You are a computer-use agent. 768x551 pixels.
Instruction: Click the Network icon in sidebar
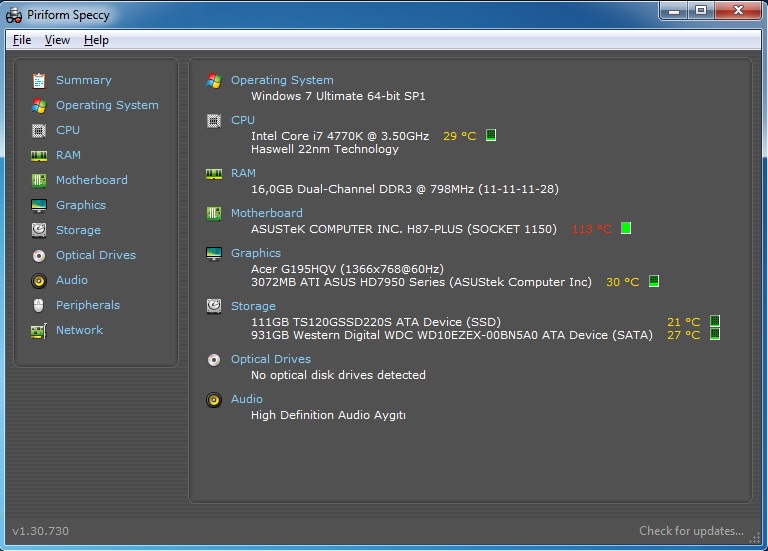(39, 330)
